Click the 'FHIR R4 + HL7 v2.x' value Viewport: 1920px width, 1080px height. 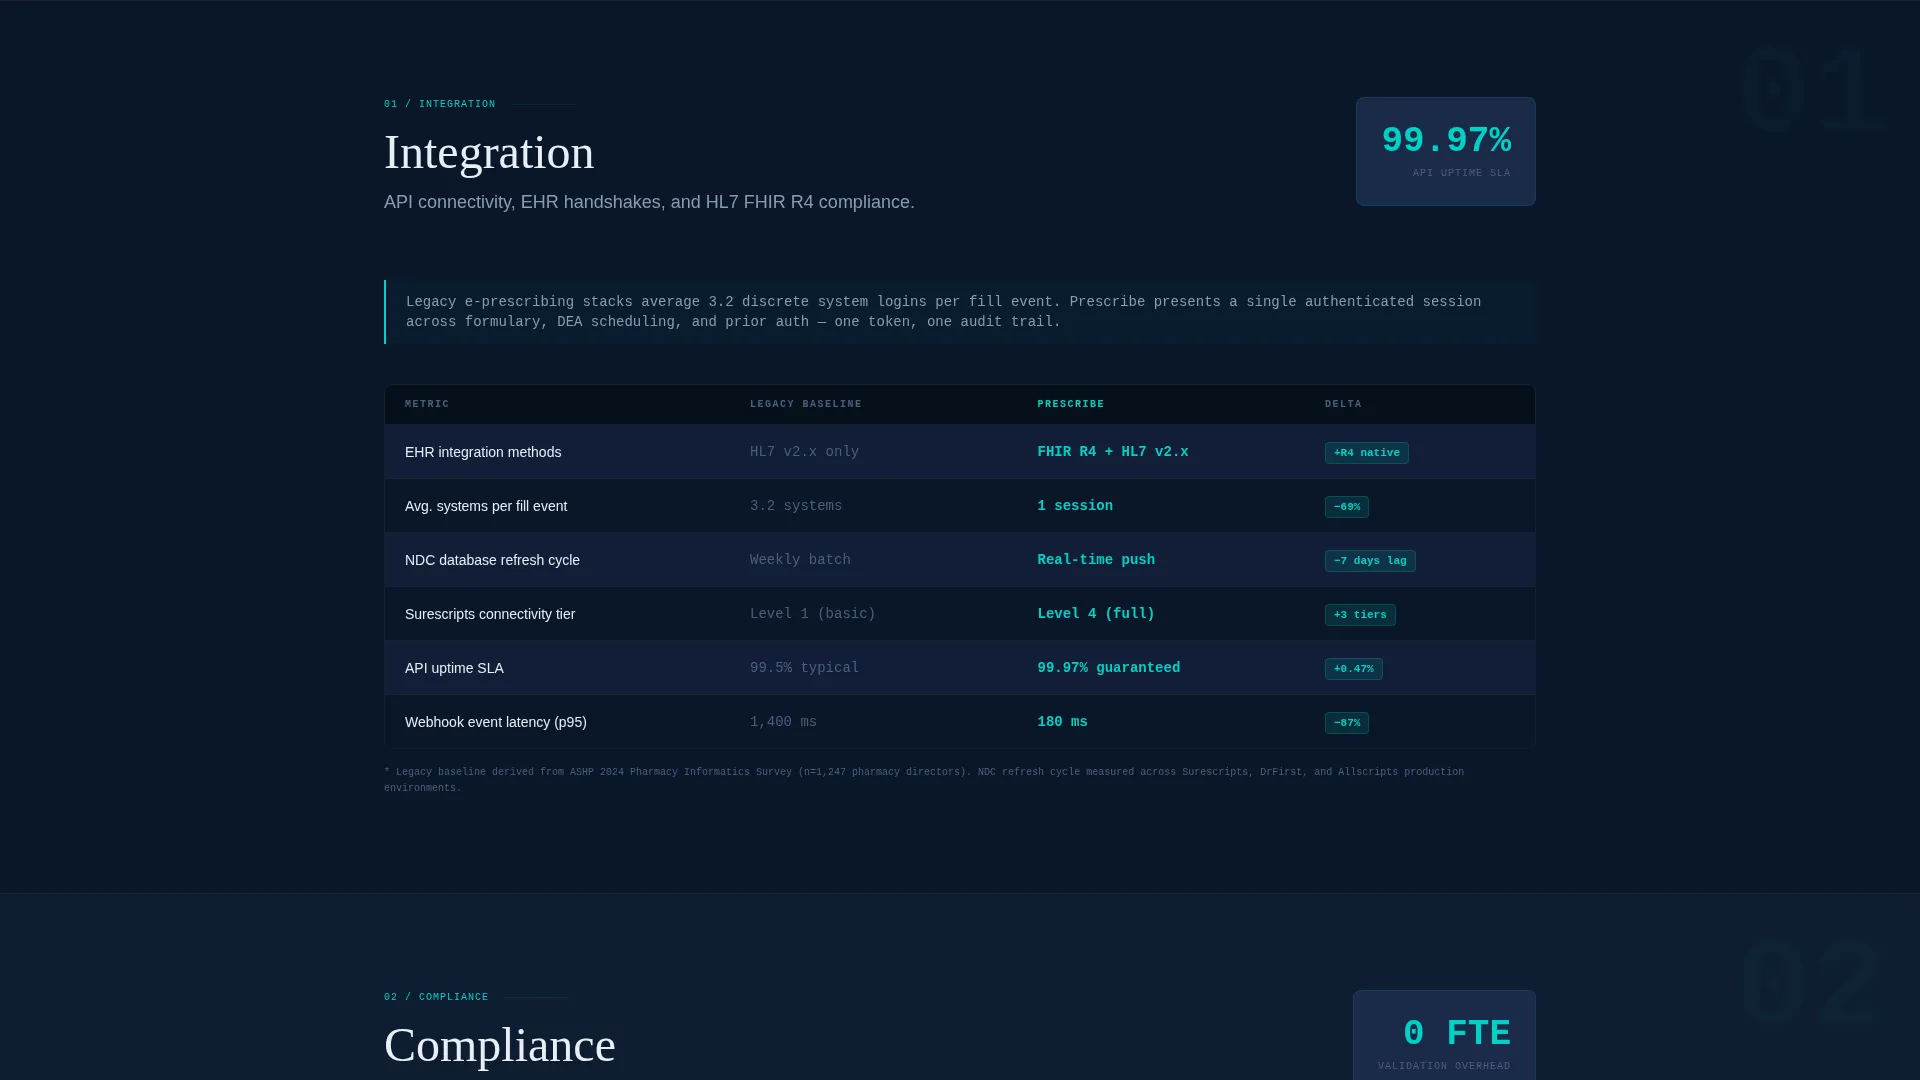1113,452
